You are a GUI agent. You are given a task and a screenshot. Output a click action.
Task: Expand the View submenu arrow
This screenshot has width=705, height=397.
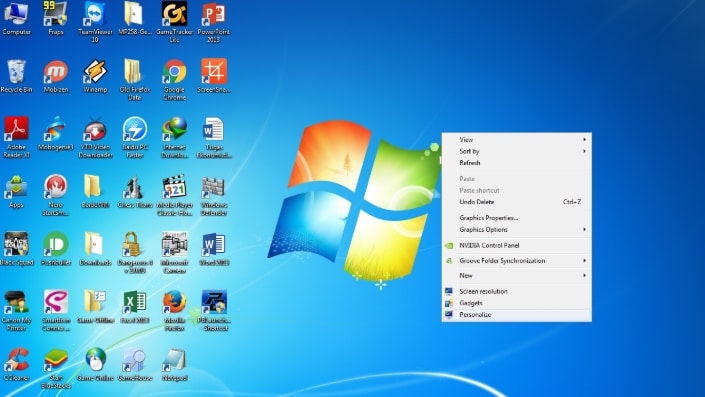[585, 139]
